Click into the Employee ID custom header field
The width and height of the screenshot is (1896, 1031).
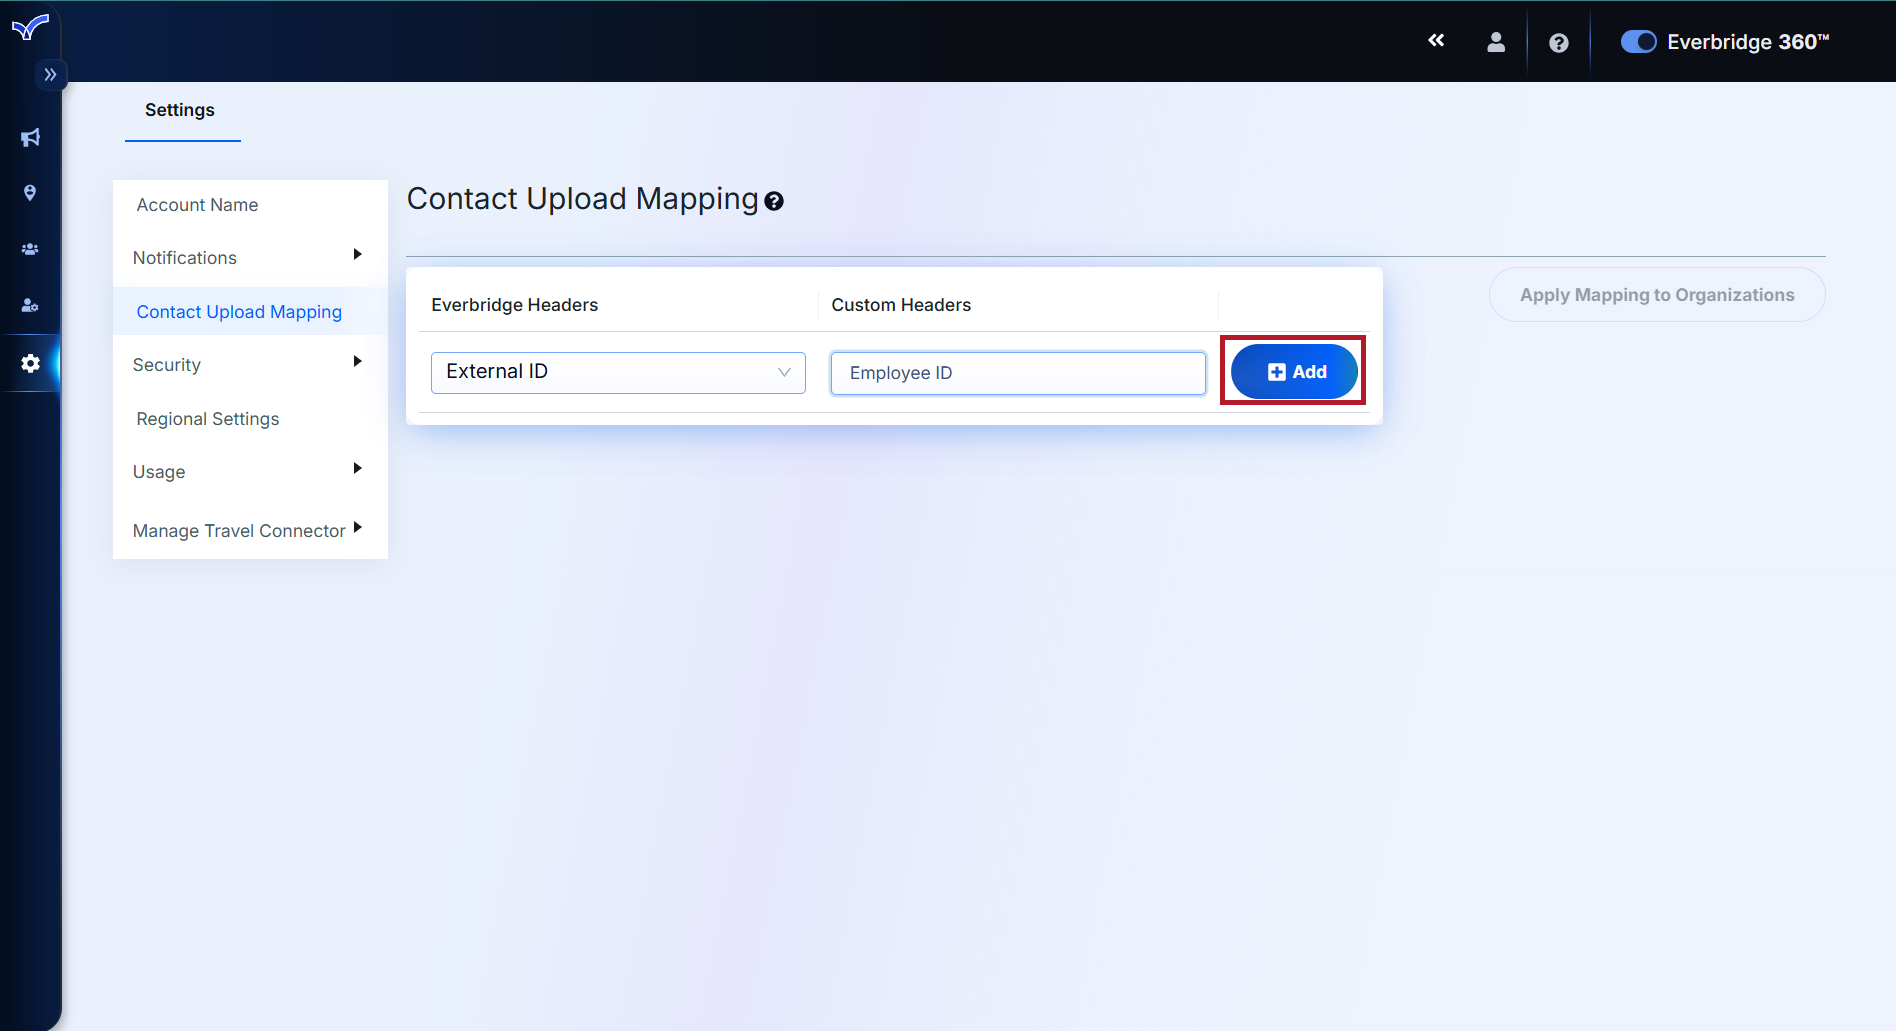point(1018,373)
